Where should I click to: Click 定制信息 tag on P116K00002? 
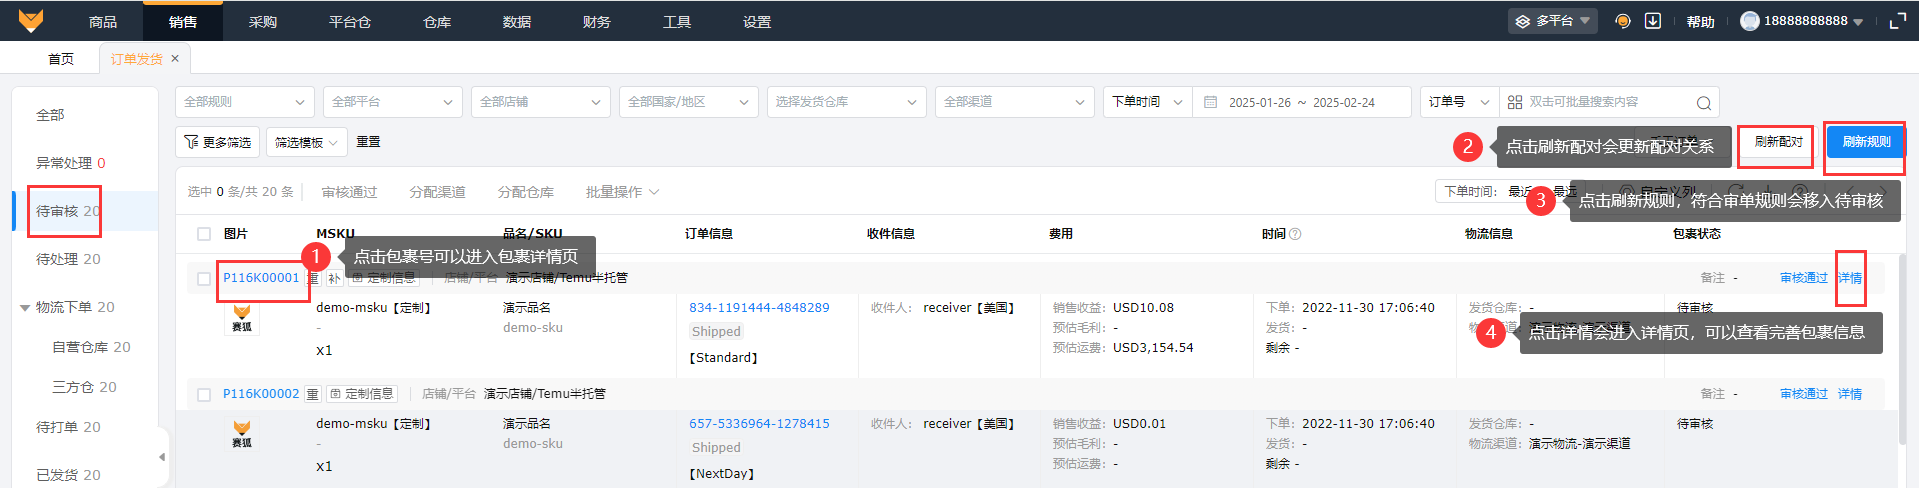(x=361, y=394)
